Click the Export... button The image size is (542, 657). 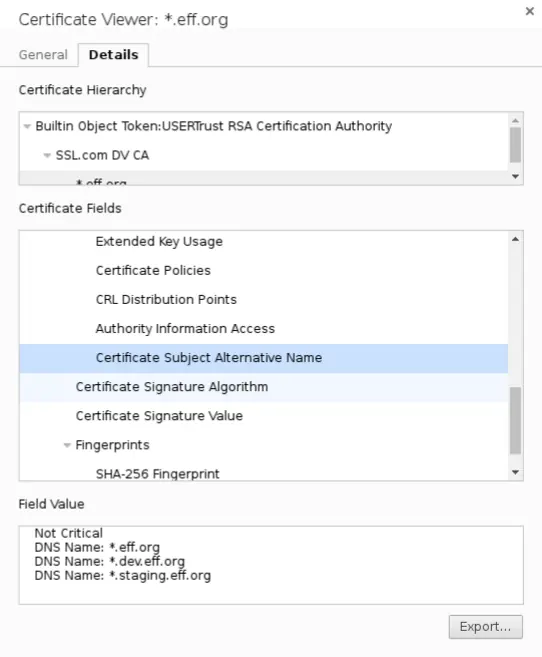coord(485,627)
